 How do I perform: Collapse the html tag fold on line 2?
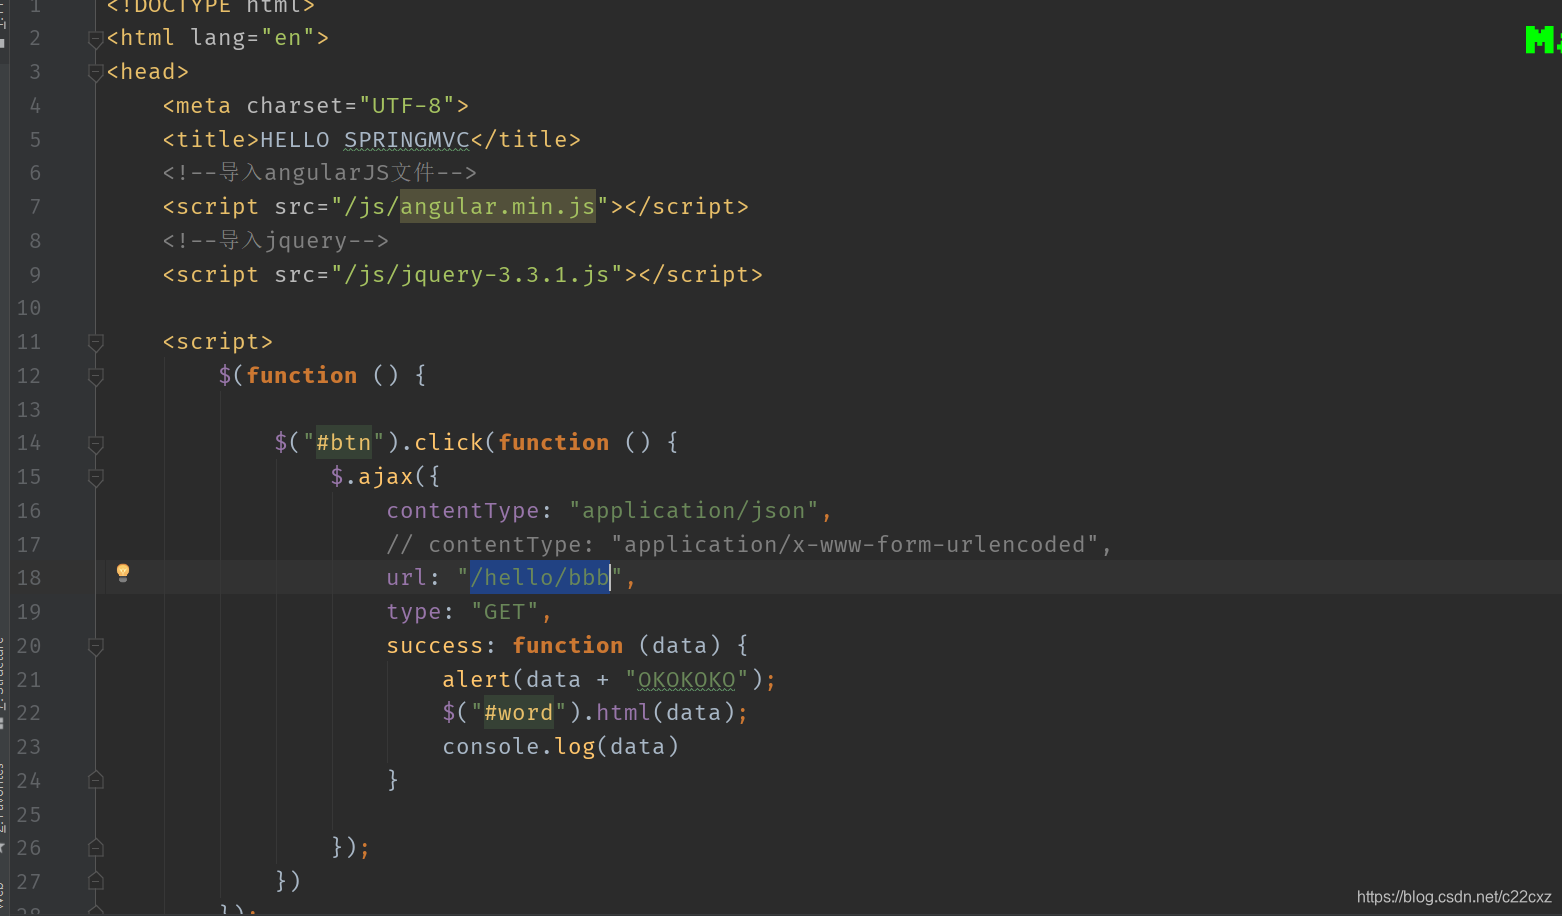(96, 39)
